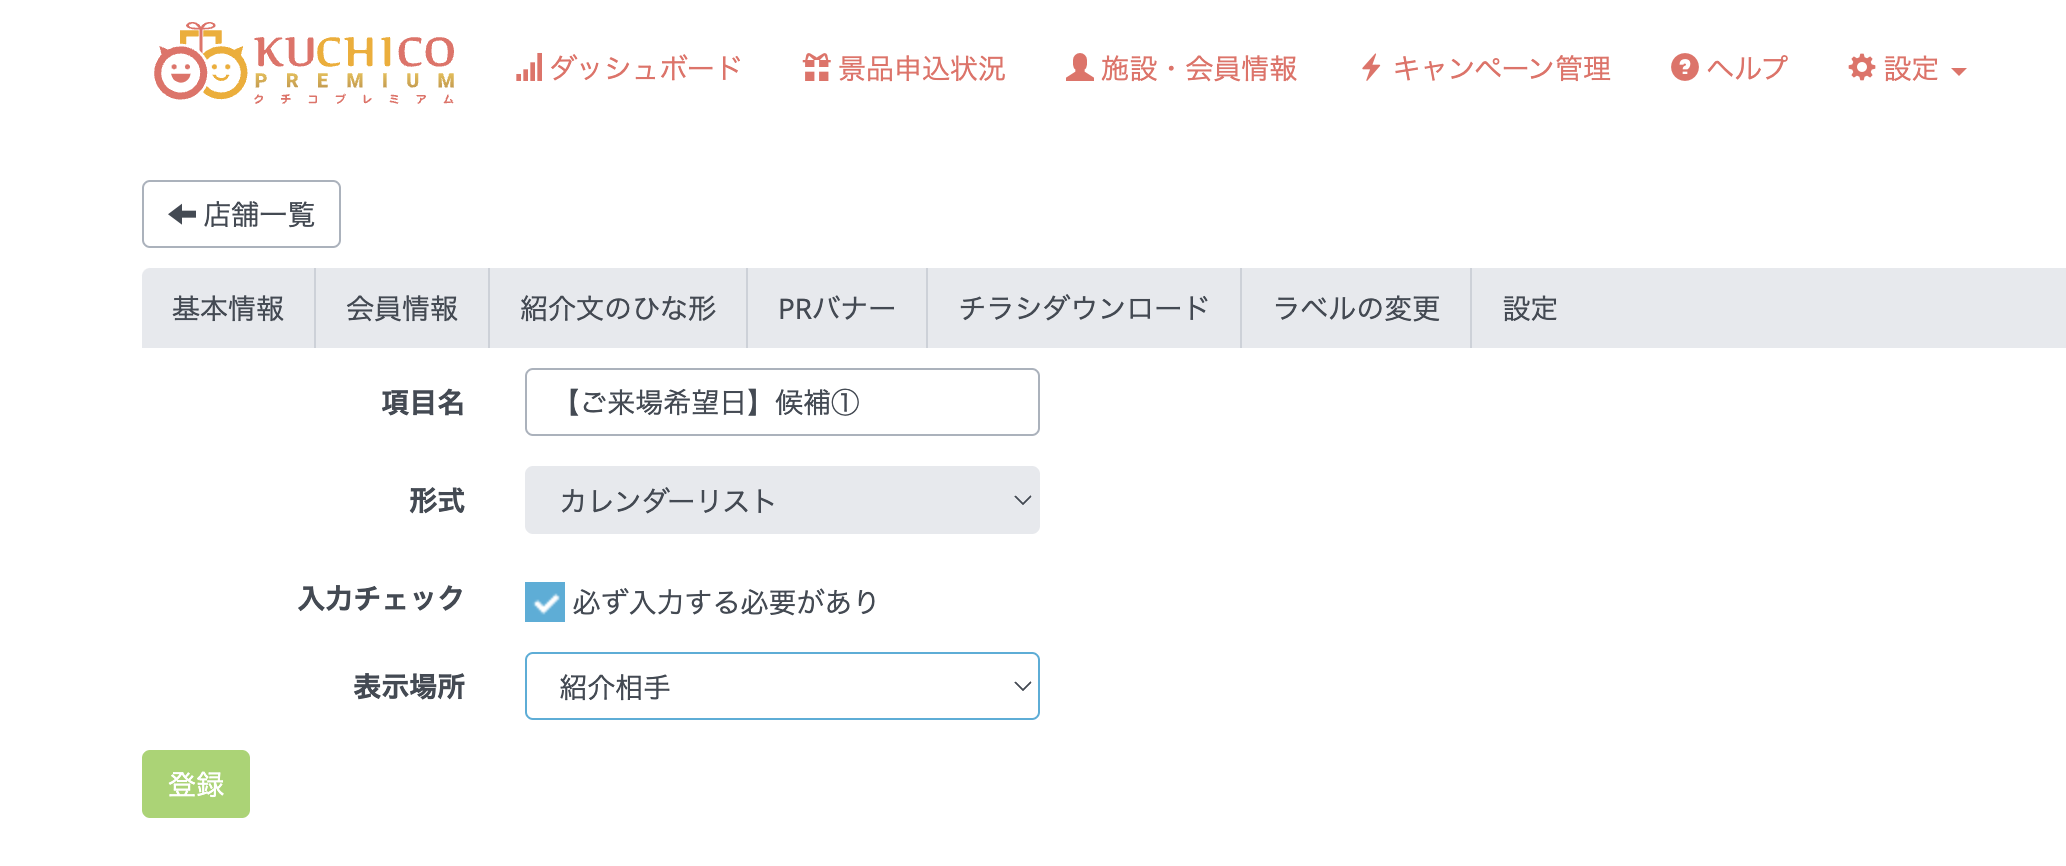
Task: Open the PRバナー tab
Action: [x=837, y=308]
